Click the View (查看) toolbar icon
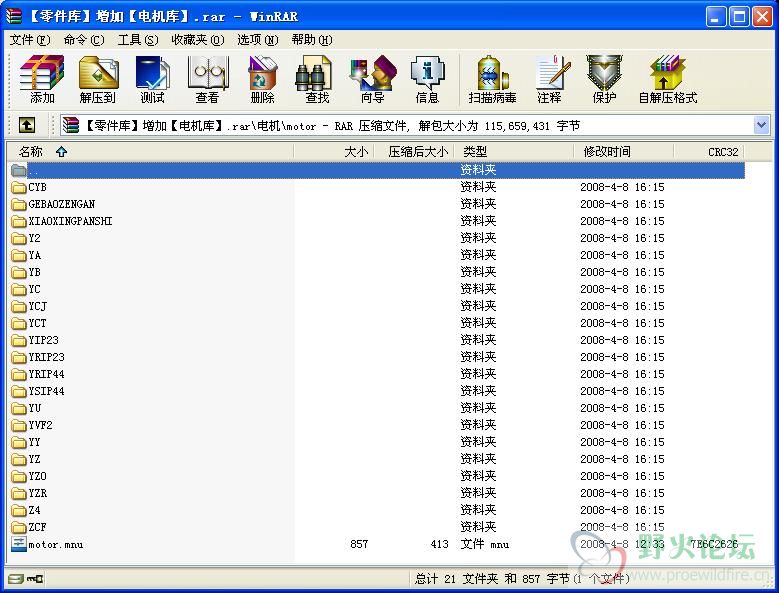 coord(207,79)
